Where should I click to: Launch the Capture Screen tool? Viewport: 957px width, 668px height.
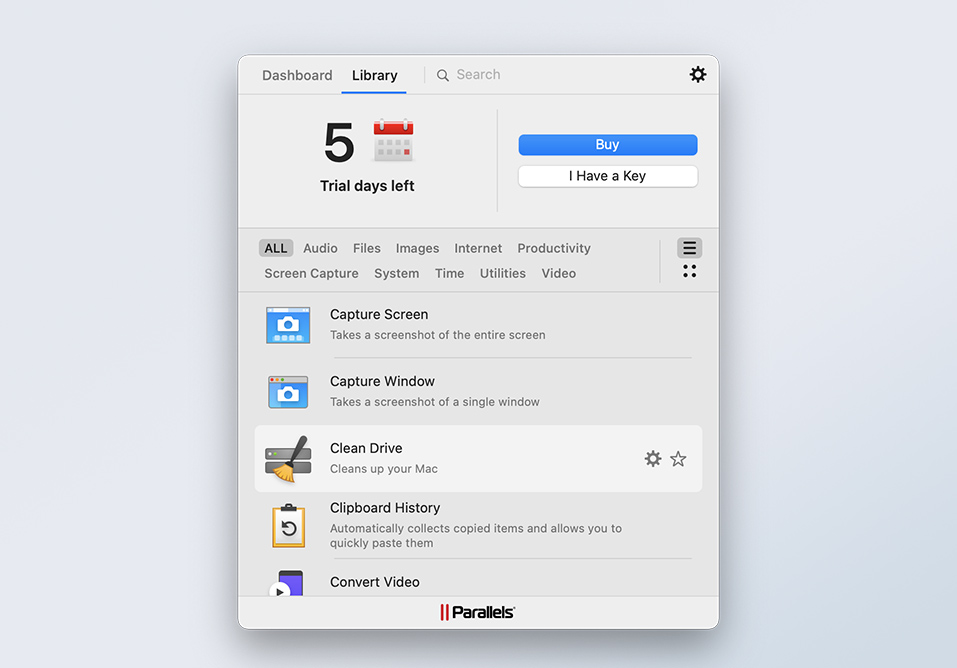379,314
